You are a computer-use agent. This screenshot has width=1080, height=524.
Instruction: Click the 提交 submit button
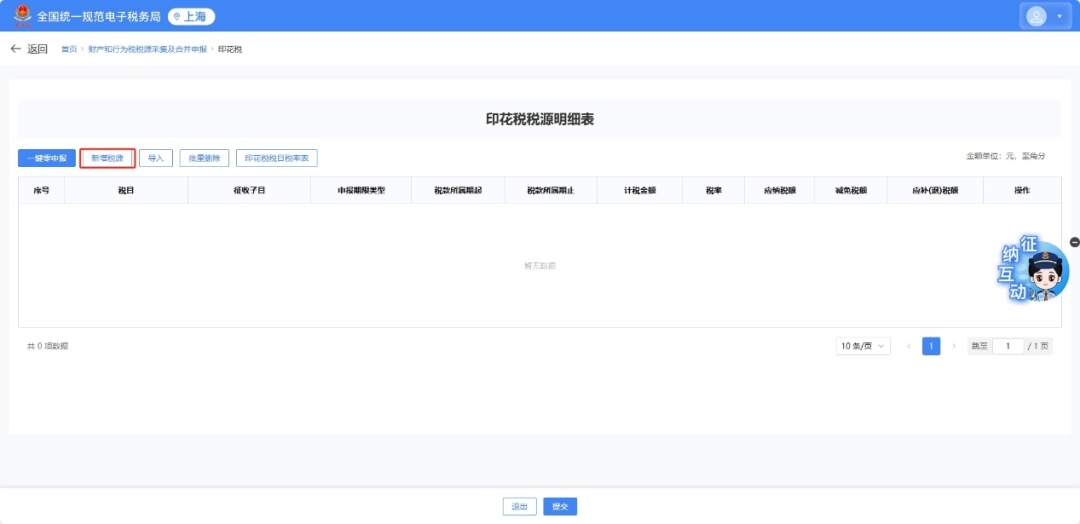pos(560,507)
